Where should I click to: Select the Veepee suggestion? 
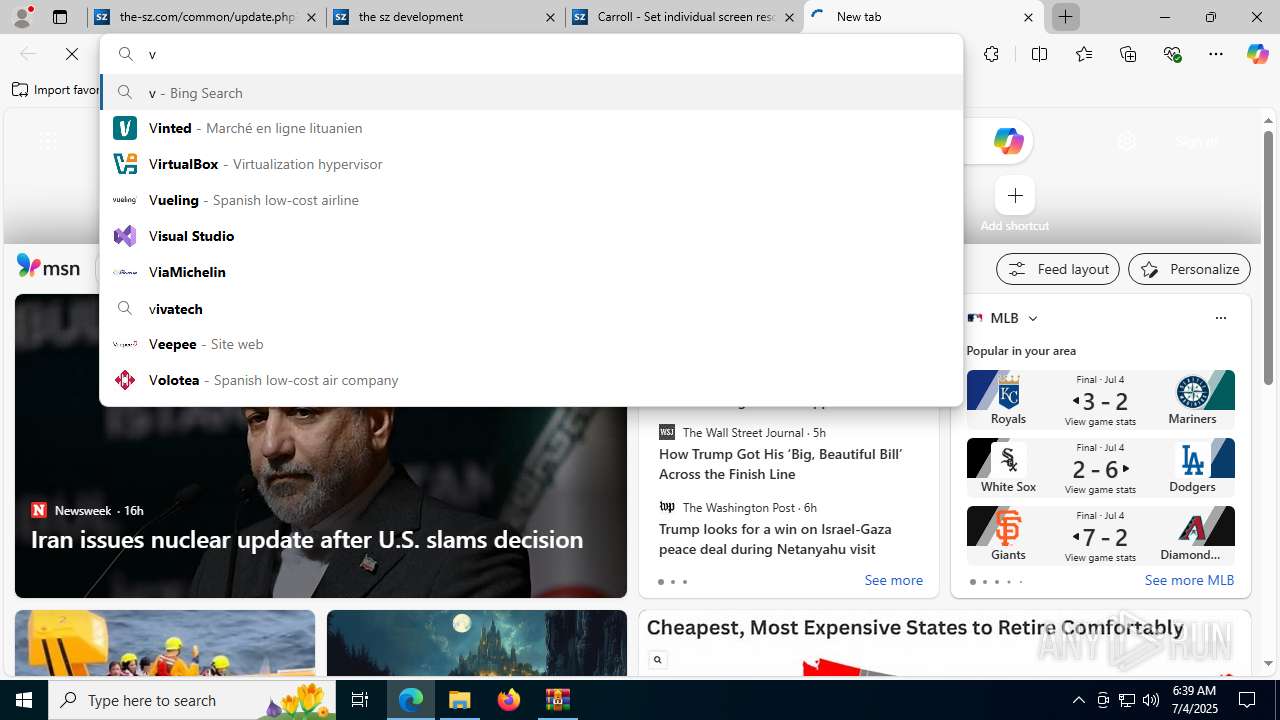pos(531,344)
